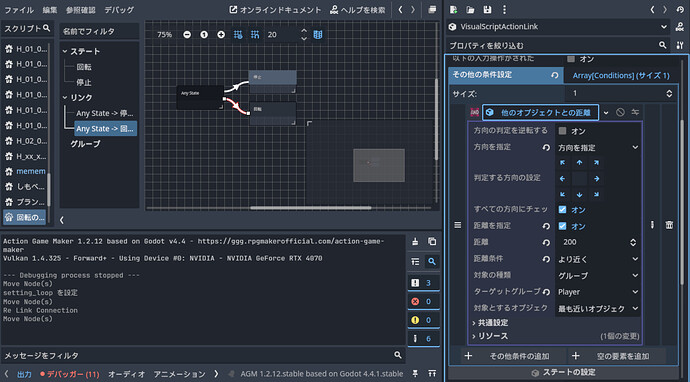Open inspector property tools wrench icon
690x382 pixels.
click(679, 45)
